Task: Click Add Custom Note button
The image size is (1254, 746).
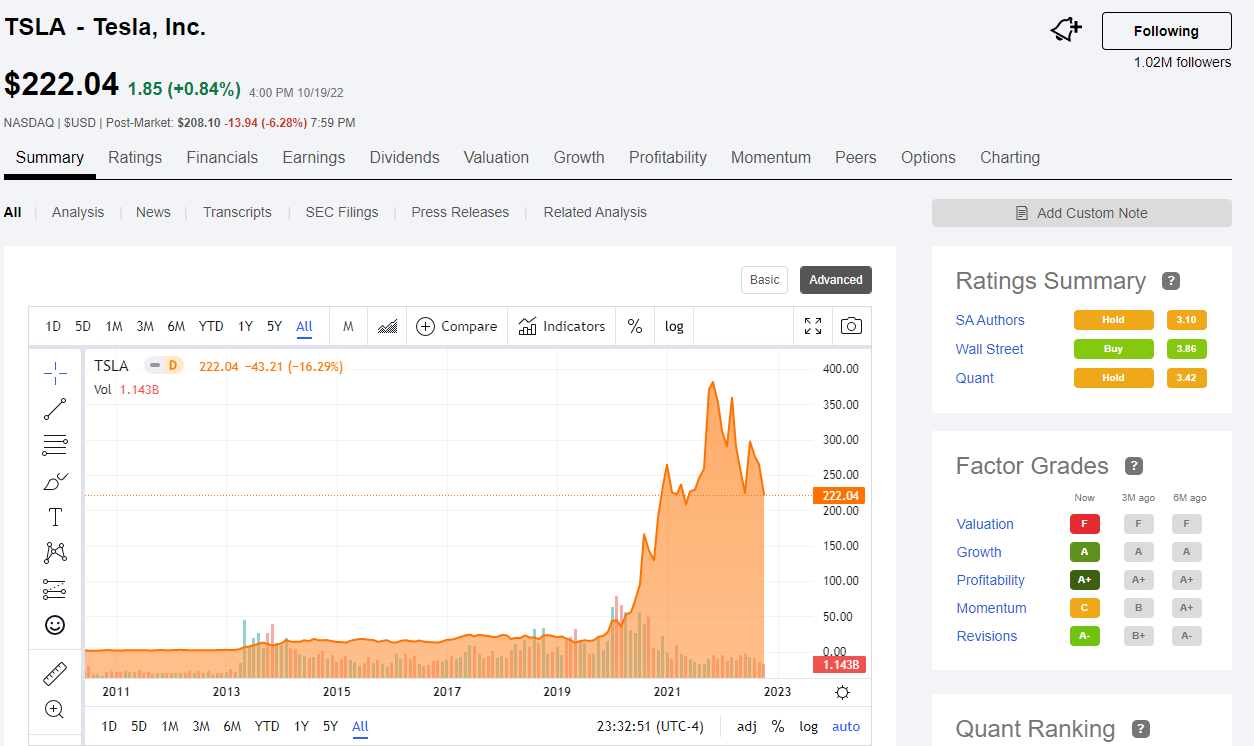Action: (1082, 213)
